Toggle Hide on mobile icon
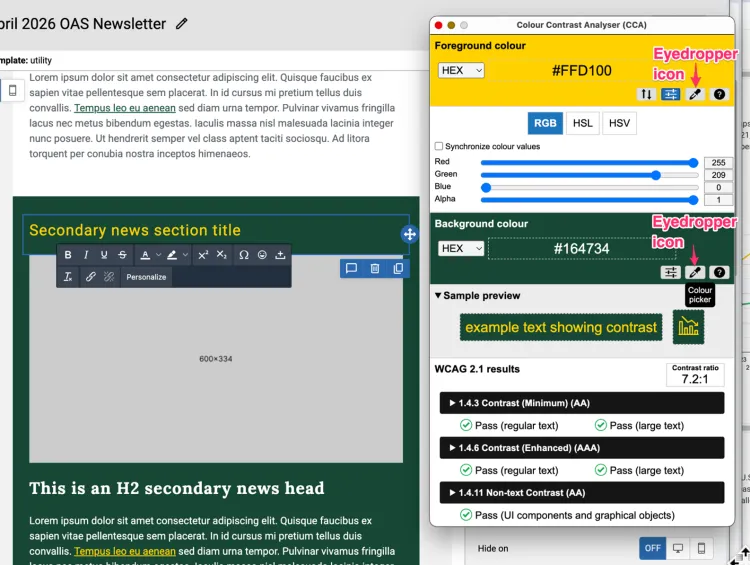This screenshot has height=565, width=750. pyautogui.click(x=701, y=548)
